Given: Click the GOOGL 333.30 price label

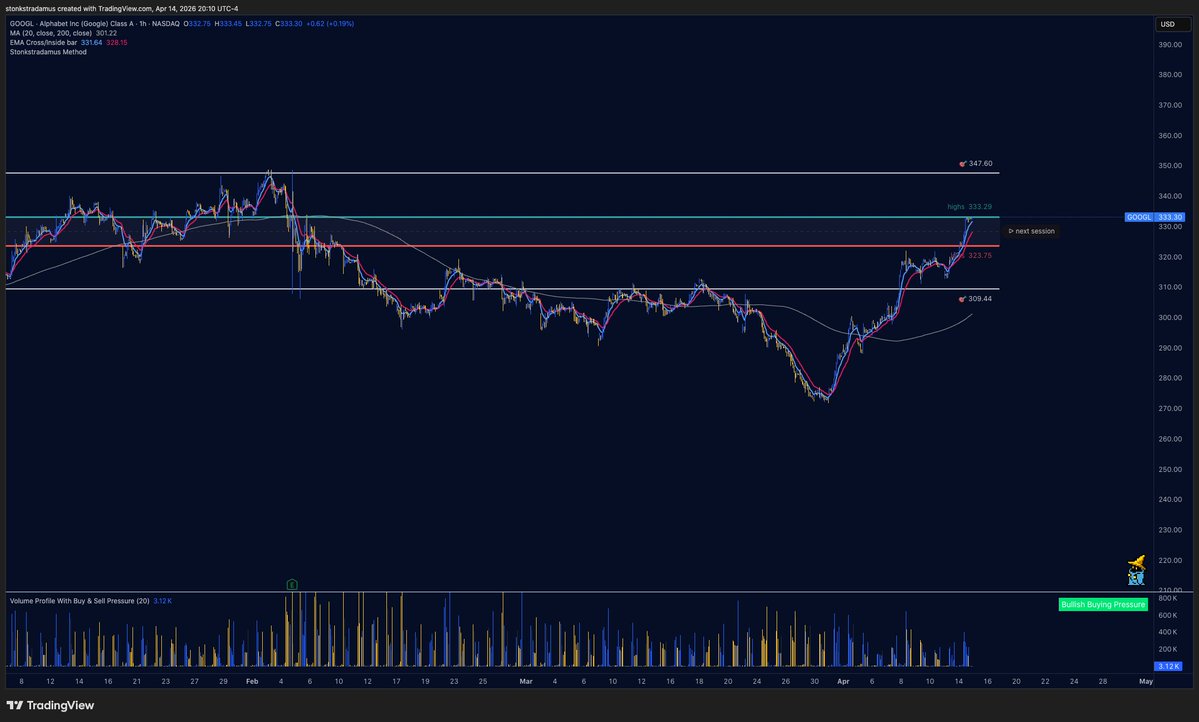Looking at the screenshot, I should [x=1155, y=217].
